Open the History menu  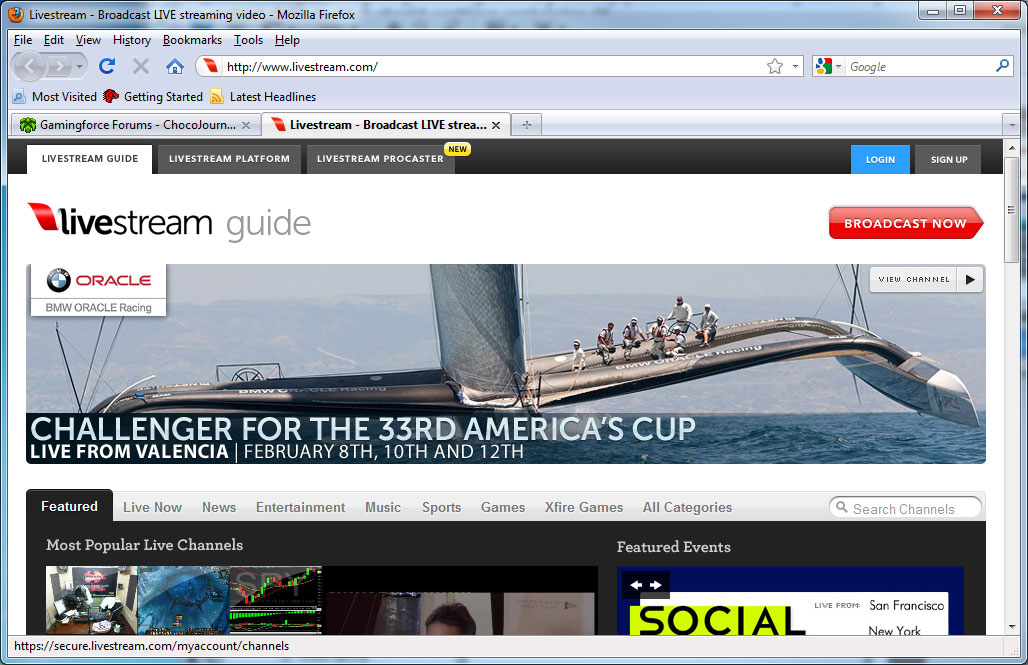pyautogui.click(x=132, y=40)
